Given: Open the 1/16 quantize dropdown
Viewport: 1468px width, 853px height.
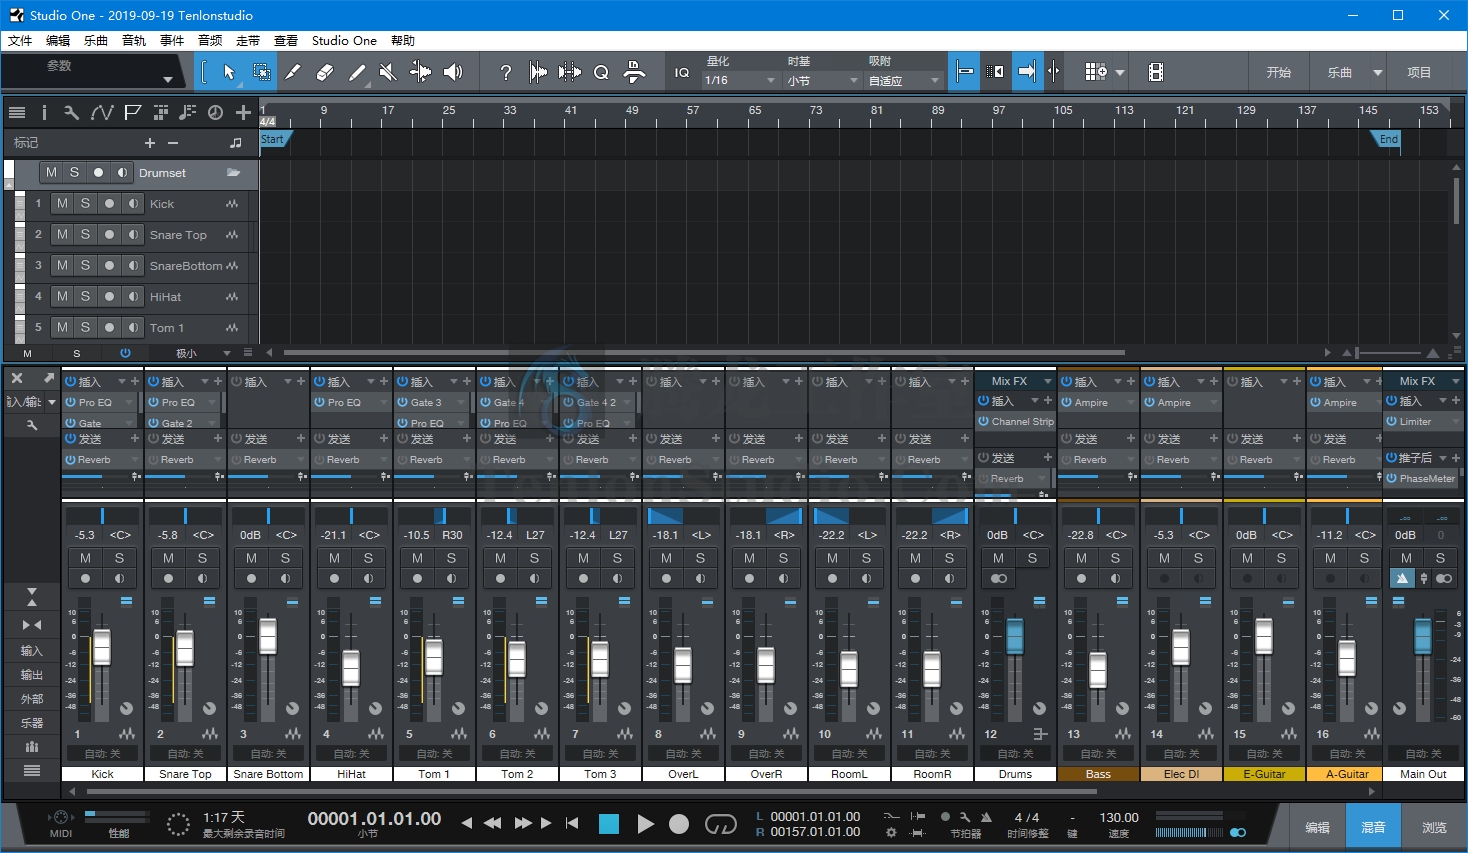Looking at the screenshot, I should coord(740,80).
